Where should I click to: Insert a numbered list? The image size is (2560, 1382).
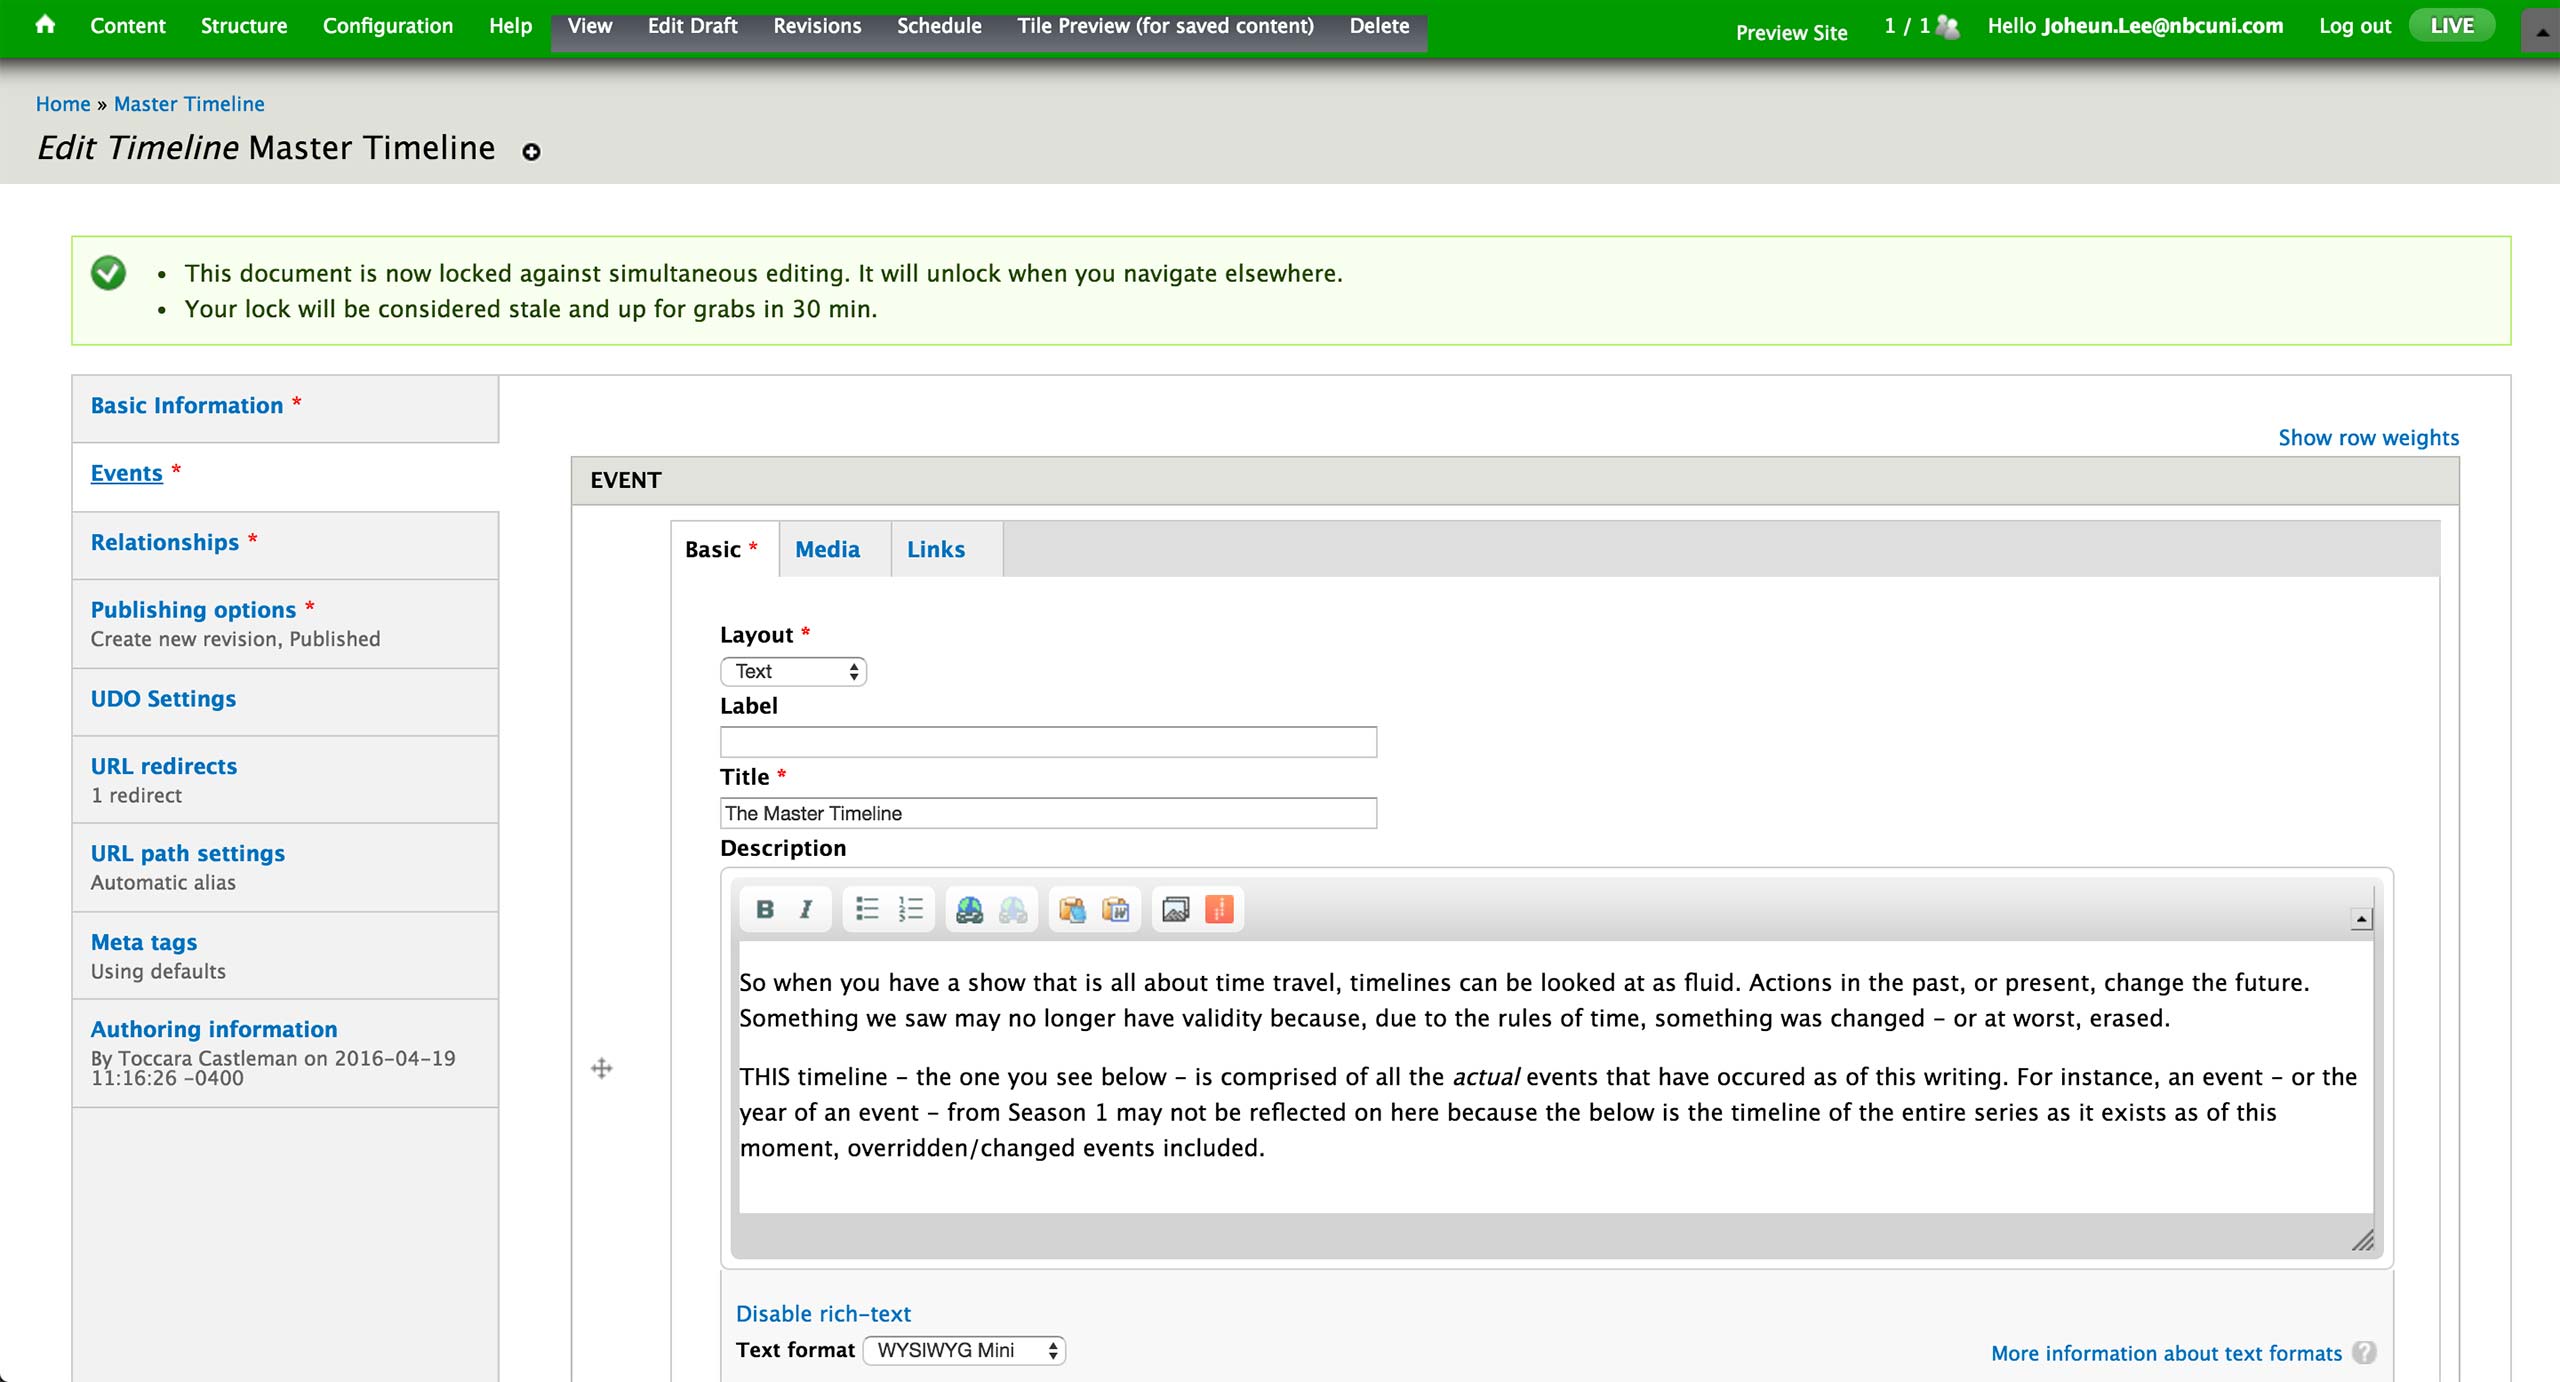click(911, 909)
